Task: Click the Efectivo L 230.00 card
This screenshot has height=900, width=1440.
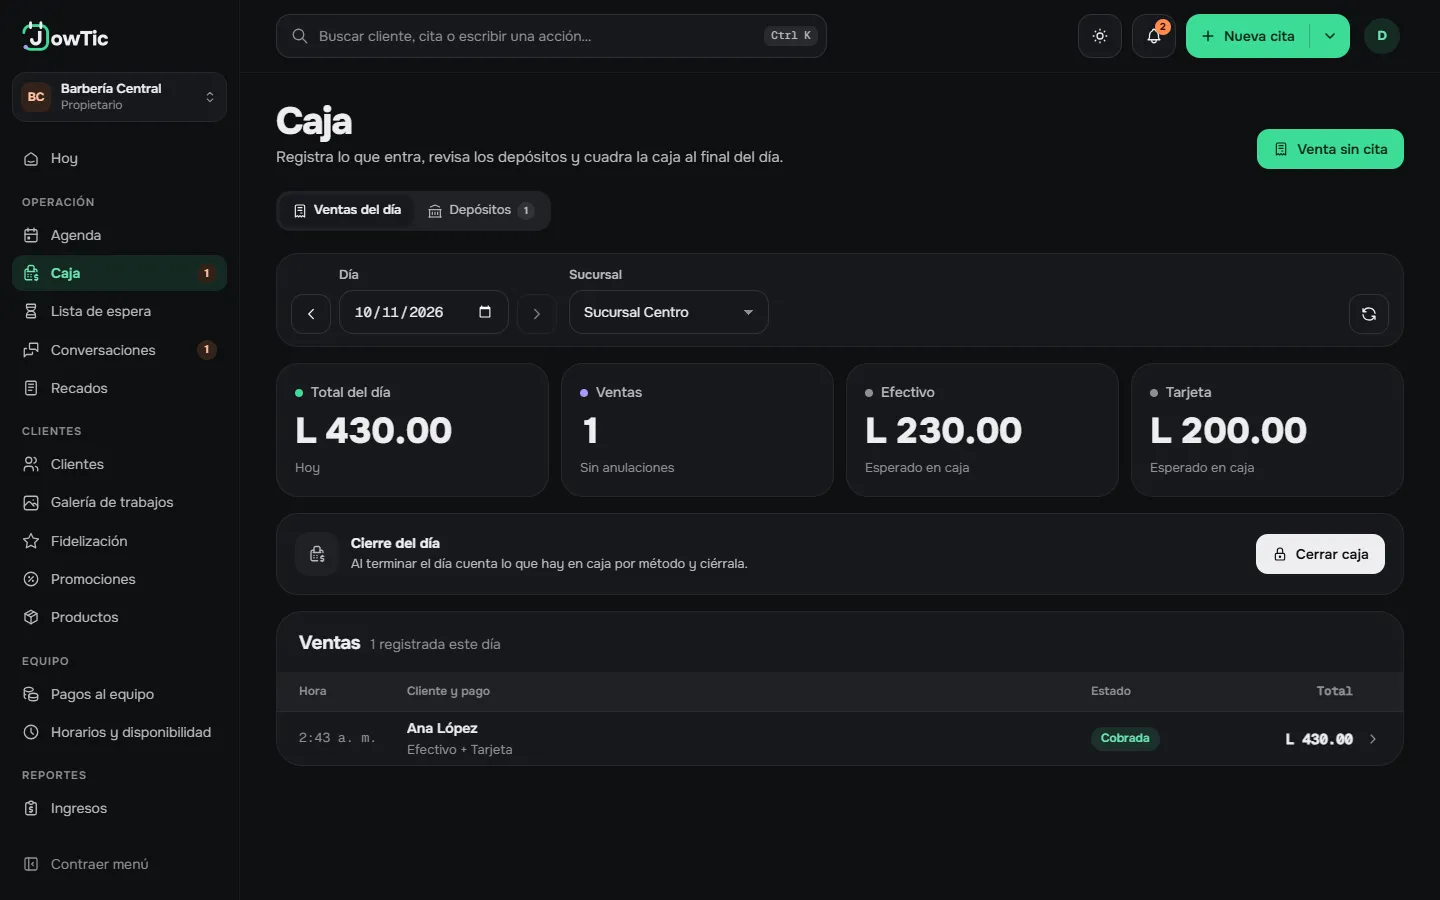Action: coord(982,430)
